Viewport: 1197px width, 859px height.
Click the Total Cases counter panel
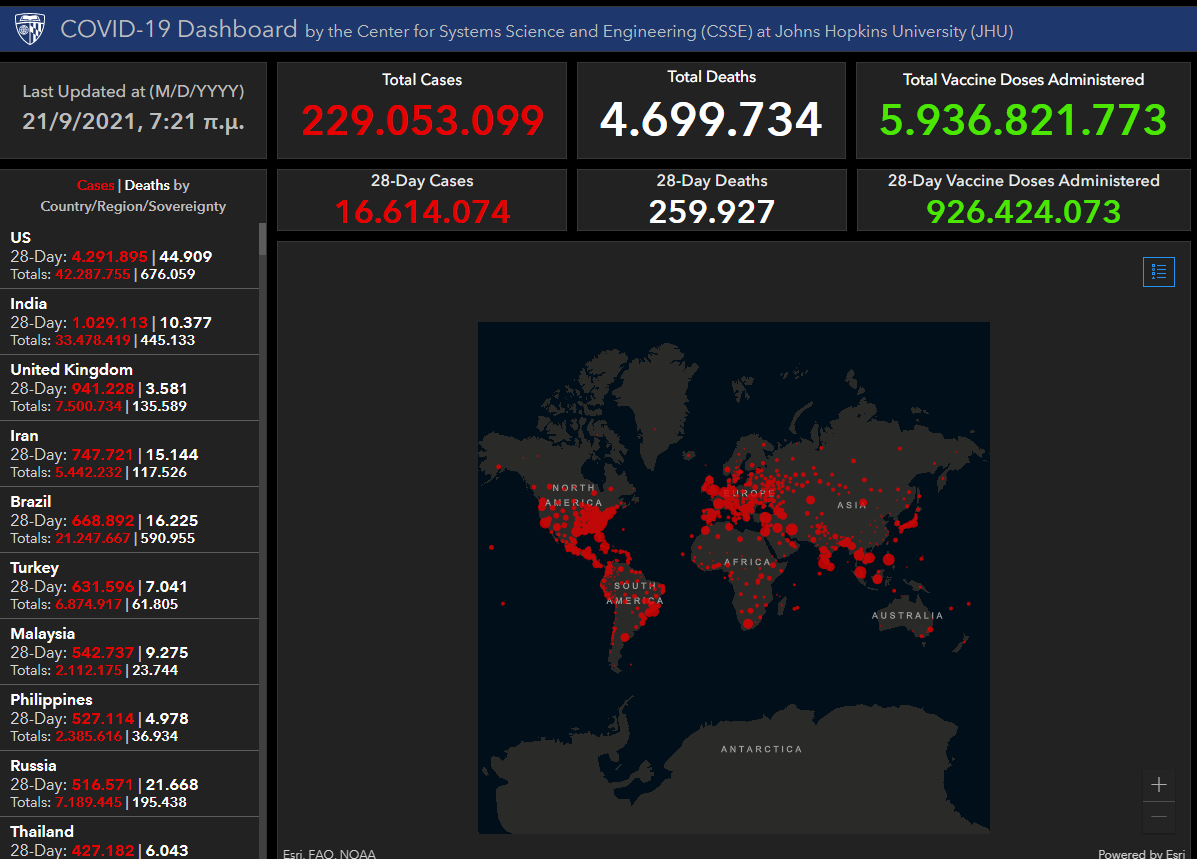(x=422, y=110)
